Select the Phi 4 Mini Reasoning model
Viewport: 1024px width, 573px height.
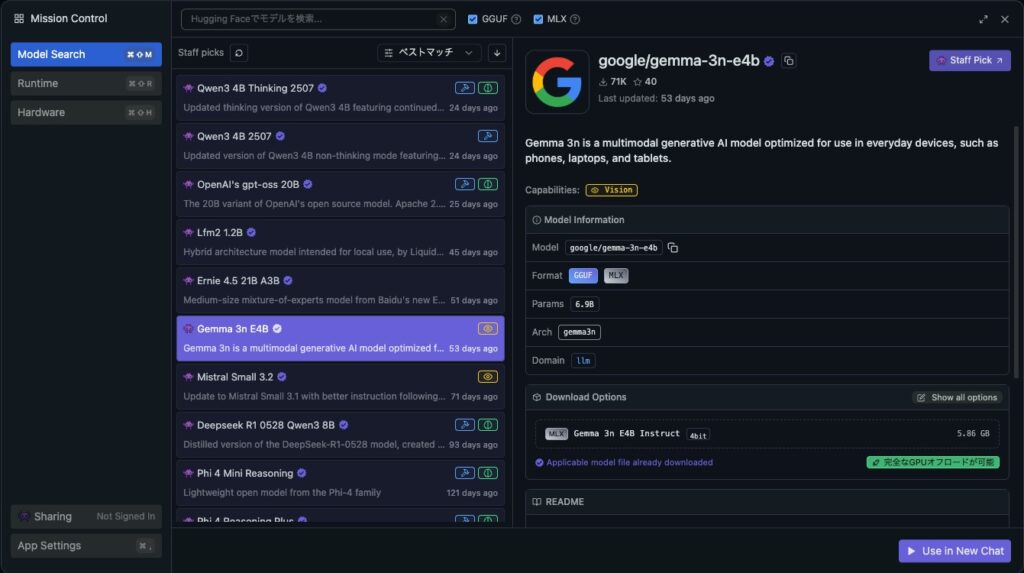click(340, 483)
